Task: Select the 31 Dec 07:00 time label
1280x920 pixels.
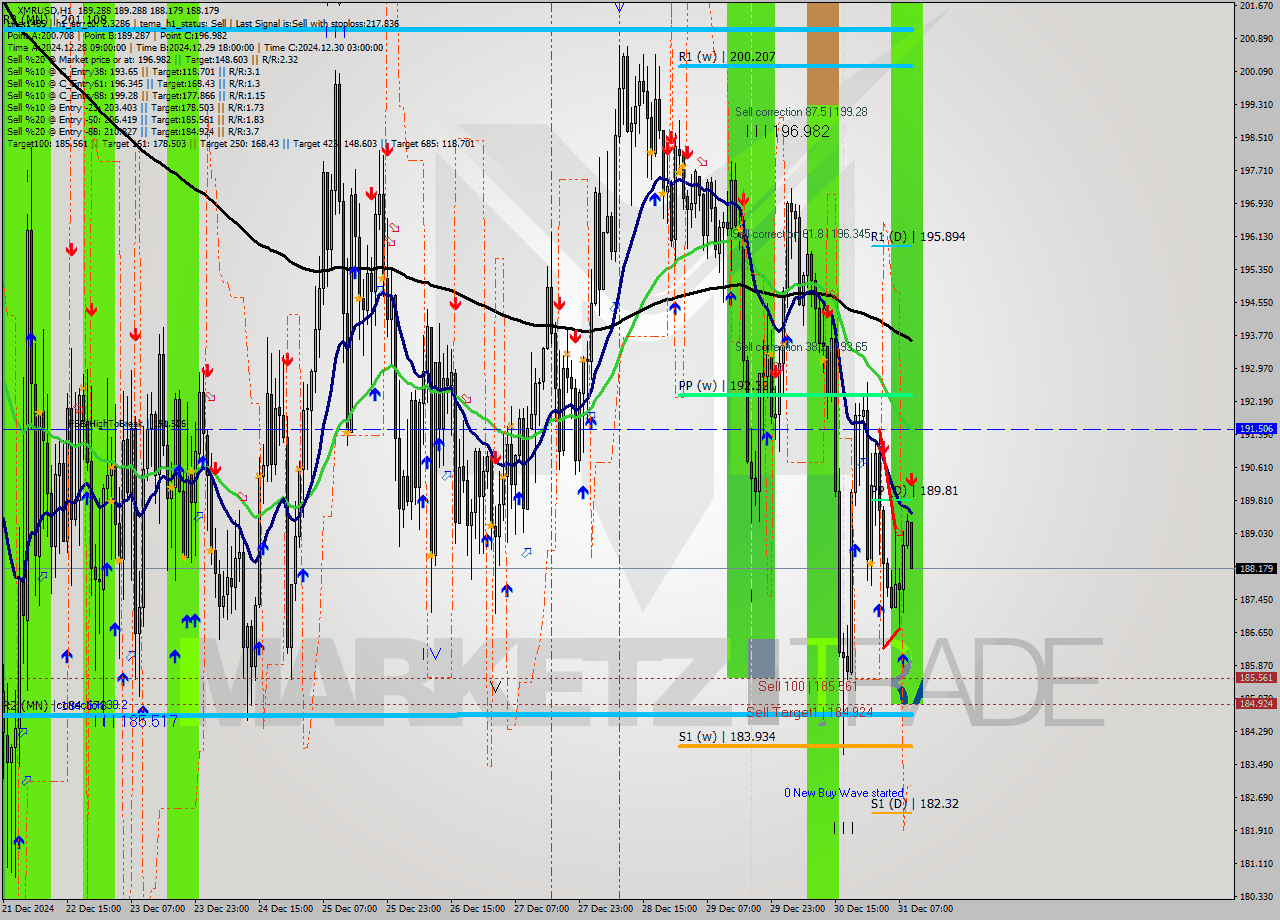Action: point(925,909)
